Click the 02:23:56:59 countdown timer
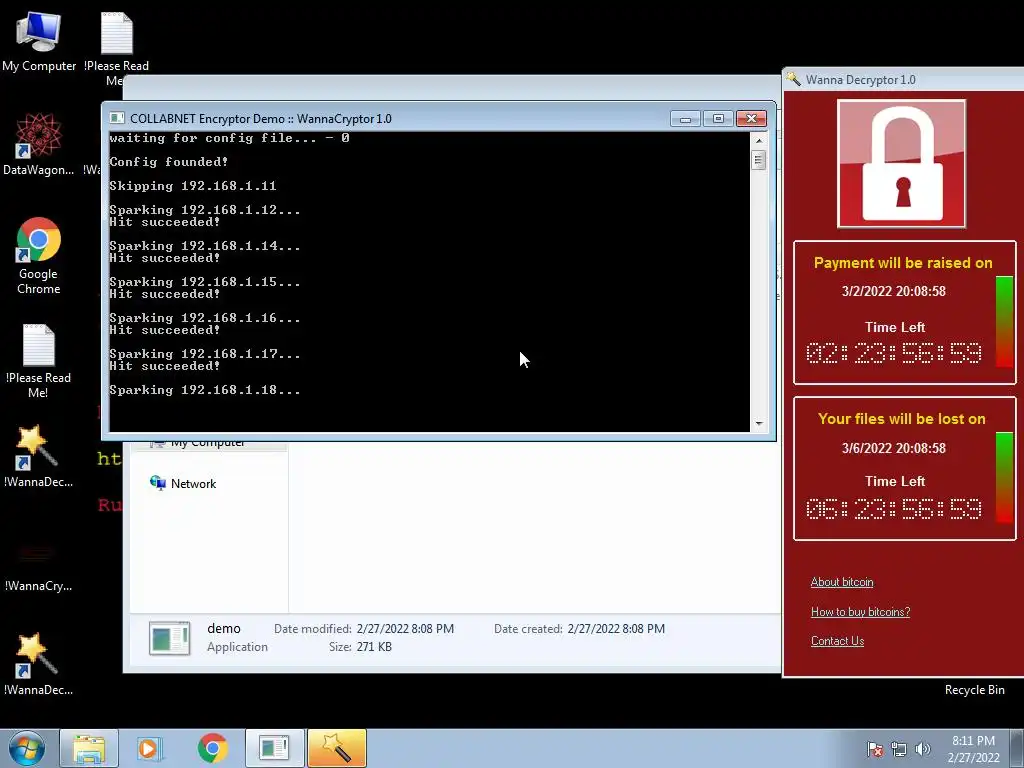Image resolution: width=1024 pixels, height=768 pixels. tap(893, 353)
